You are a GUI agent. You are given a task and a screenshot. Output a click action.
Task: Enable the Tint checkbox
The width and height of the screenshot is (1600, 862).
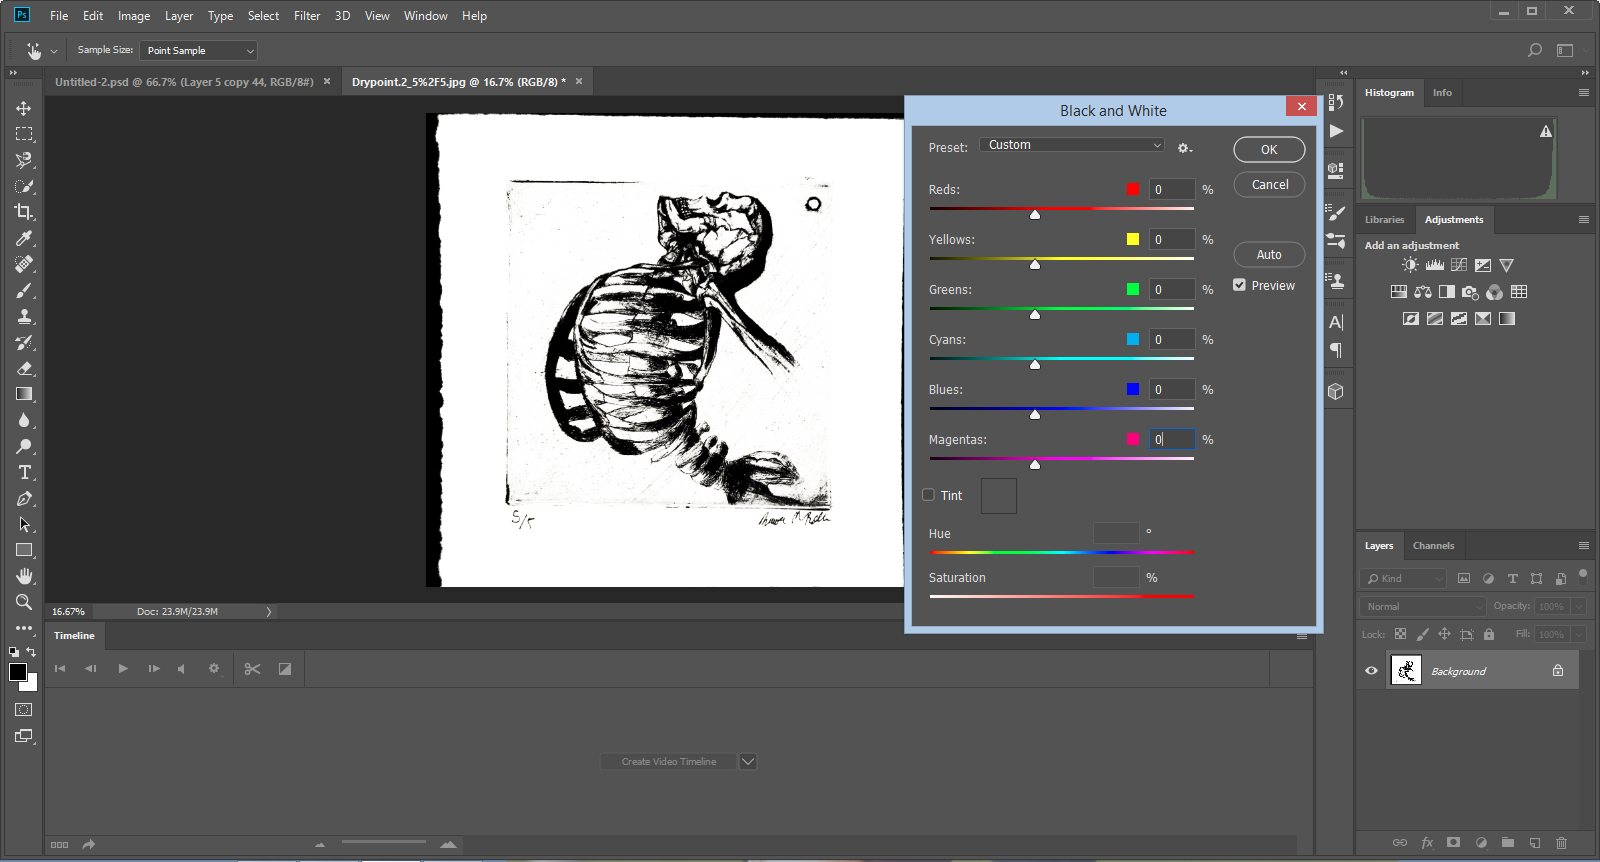(928, 495)
